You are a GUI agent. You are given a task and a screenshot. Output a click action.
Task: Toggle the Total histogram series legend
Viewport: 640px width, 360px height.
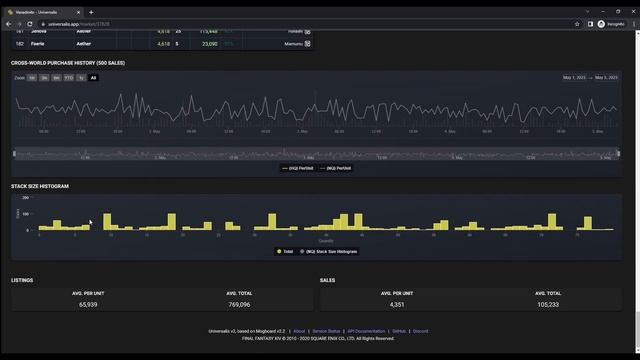(x=285, y=251)
